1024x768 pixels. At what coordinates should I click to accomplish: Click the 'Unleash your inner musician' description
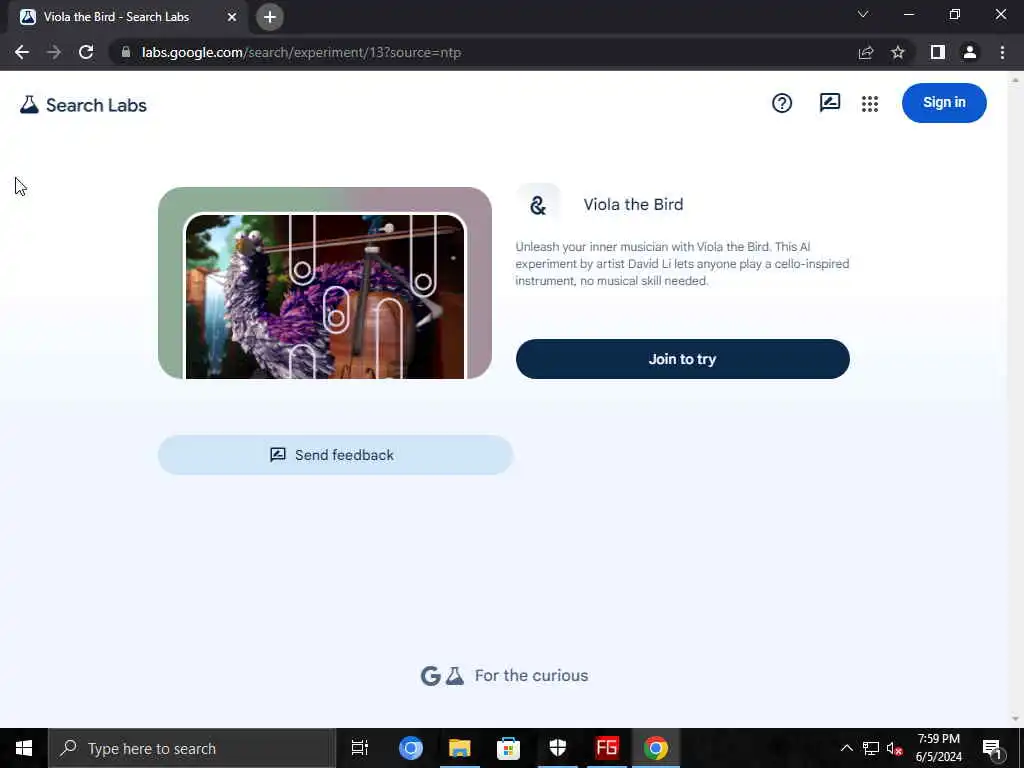[682, 264]
